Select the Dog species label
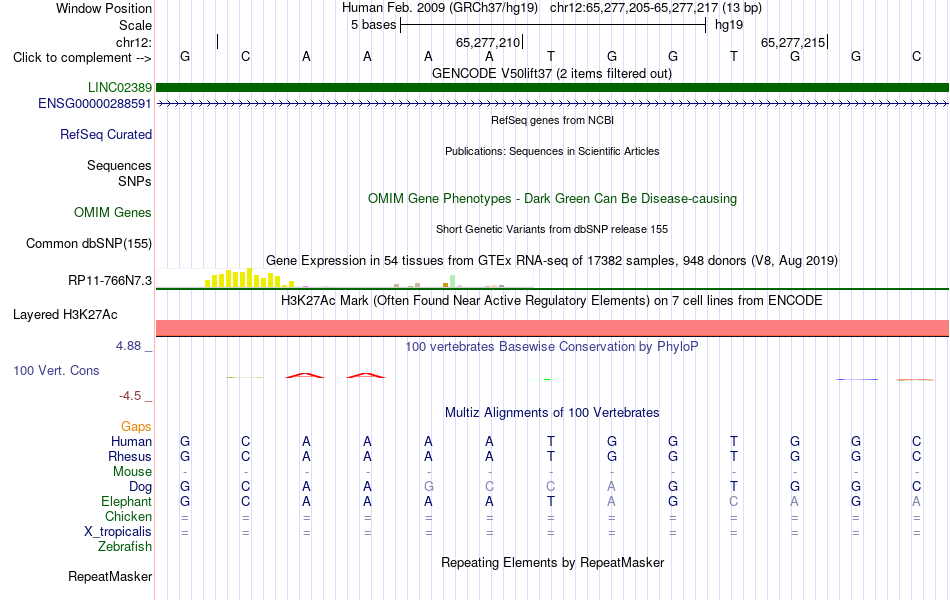Image resolution: width=950 pixels, height=600 pixels. [x=141, y=487]
